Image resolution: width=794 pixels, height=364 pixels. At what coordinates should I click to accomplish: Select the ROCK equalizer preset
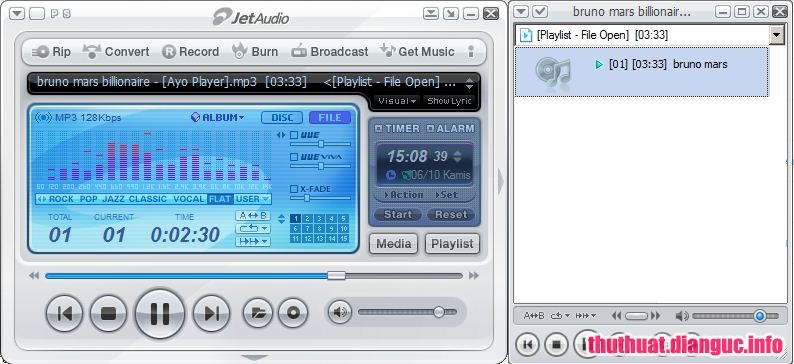[61, 199]
